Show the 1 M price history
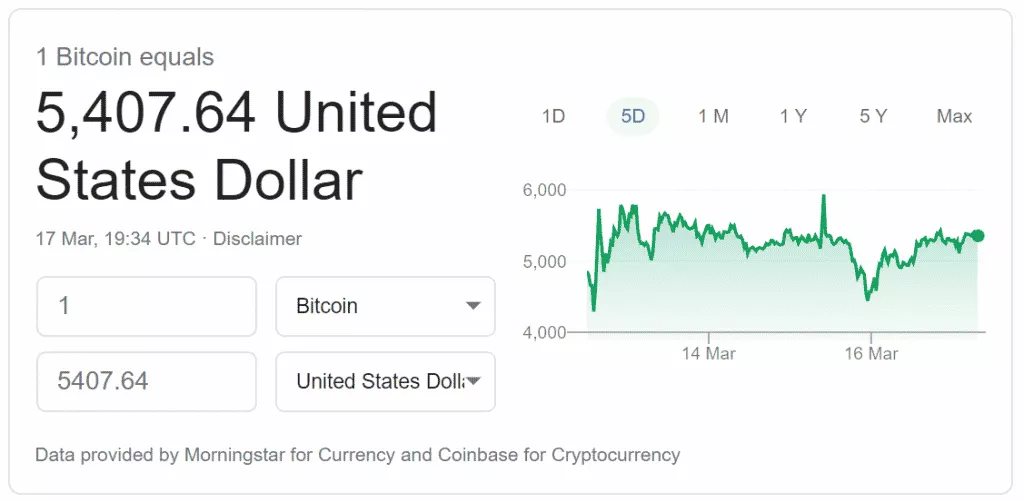The width and height of the screenshot is (1024, 502). (713, 116)
